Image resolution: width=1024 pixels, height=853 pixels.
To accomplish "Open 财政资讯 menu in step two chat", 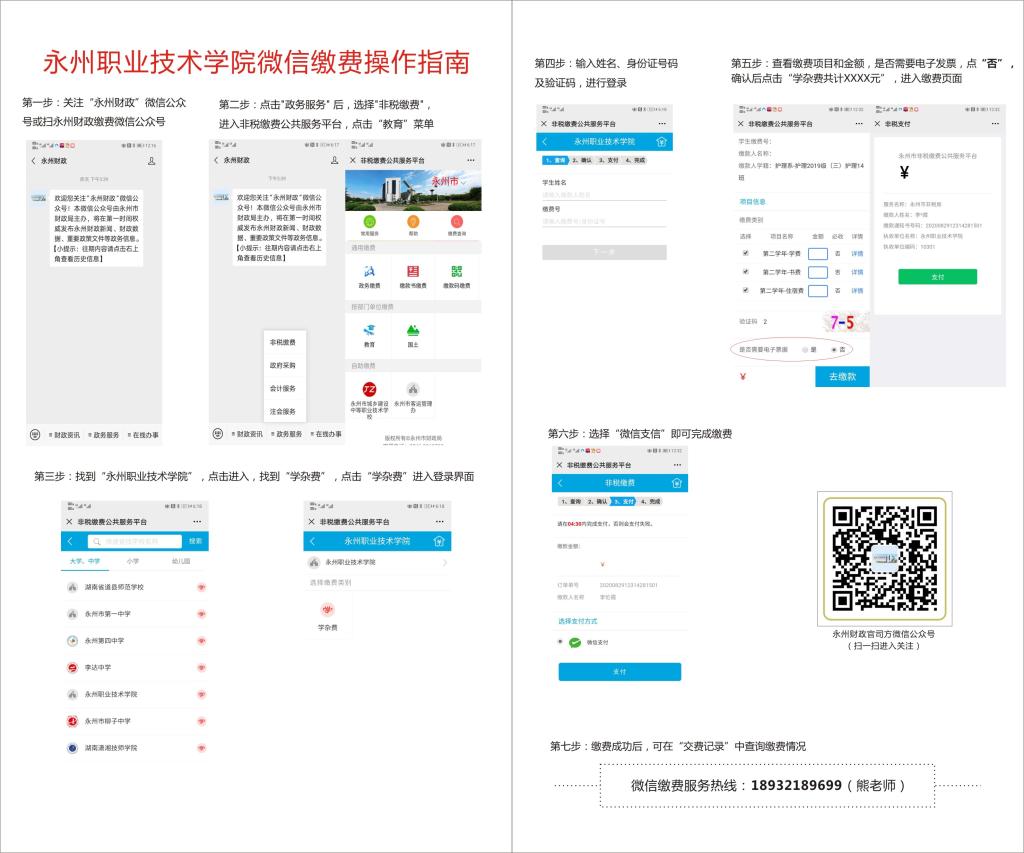I will coord(248,434).
